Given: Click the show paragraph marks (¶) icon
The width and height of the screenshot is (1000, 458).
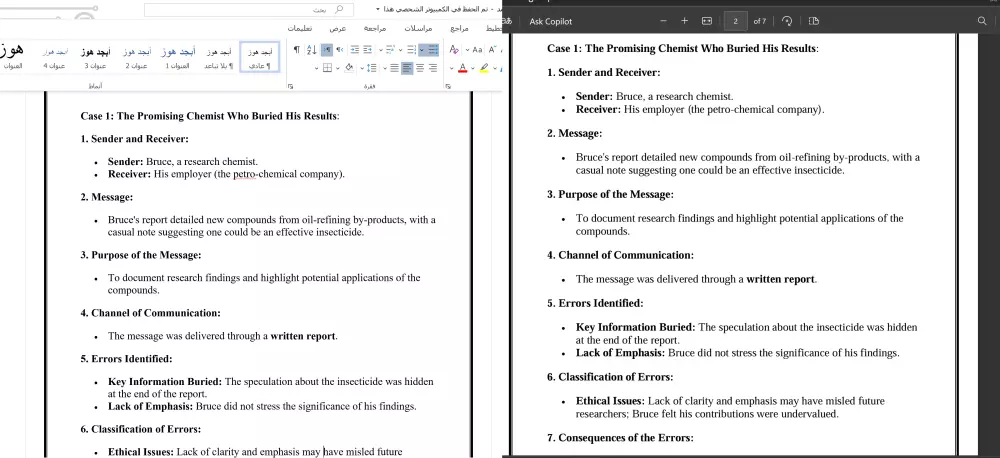Looking at the screenshot, I should [x=296, y=49].
